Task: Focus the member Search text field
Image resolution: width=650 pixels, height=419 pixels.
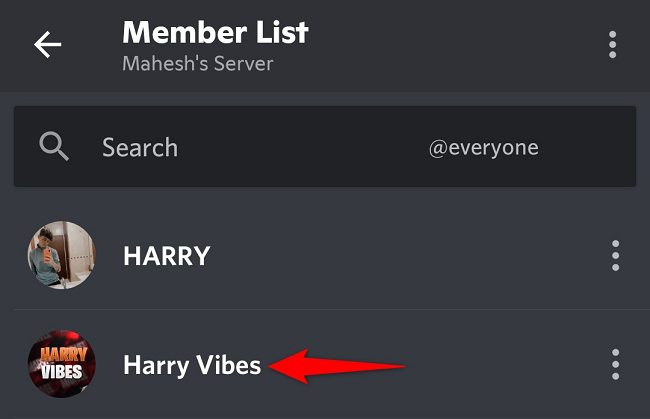Action: 140,148
